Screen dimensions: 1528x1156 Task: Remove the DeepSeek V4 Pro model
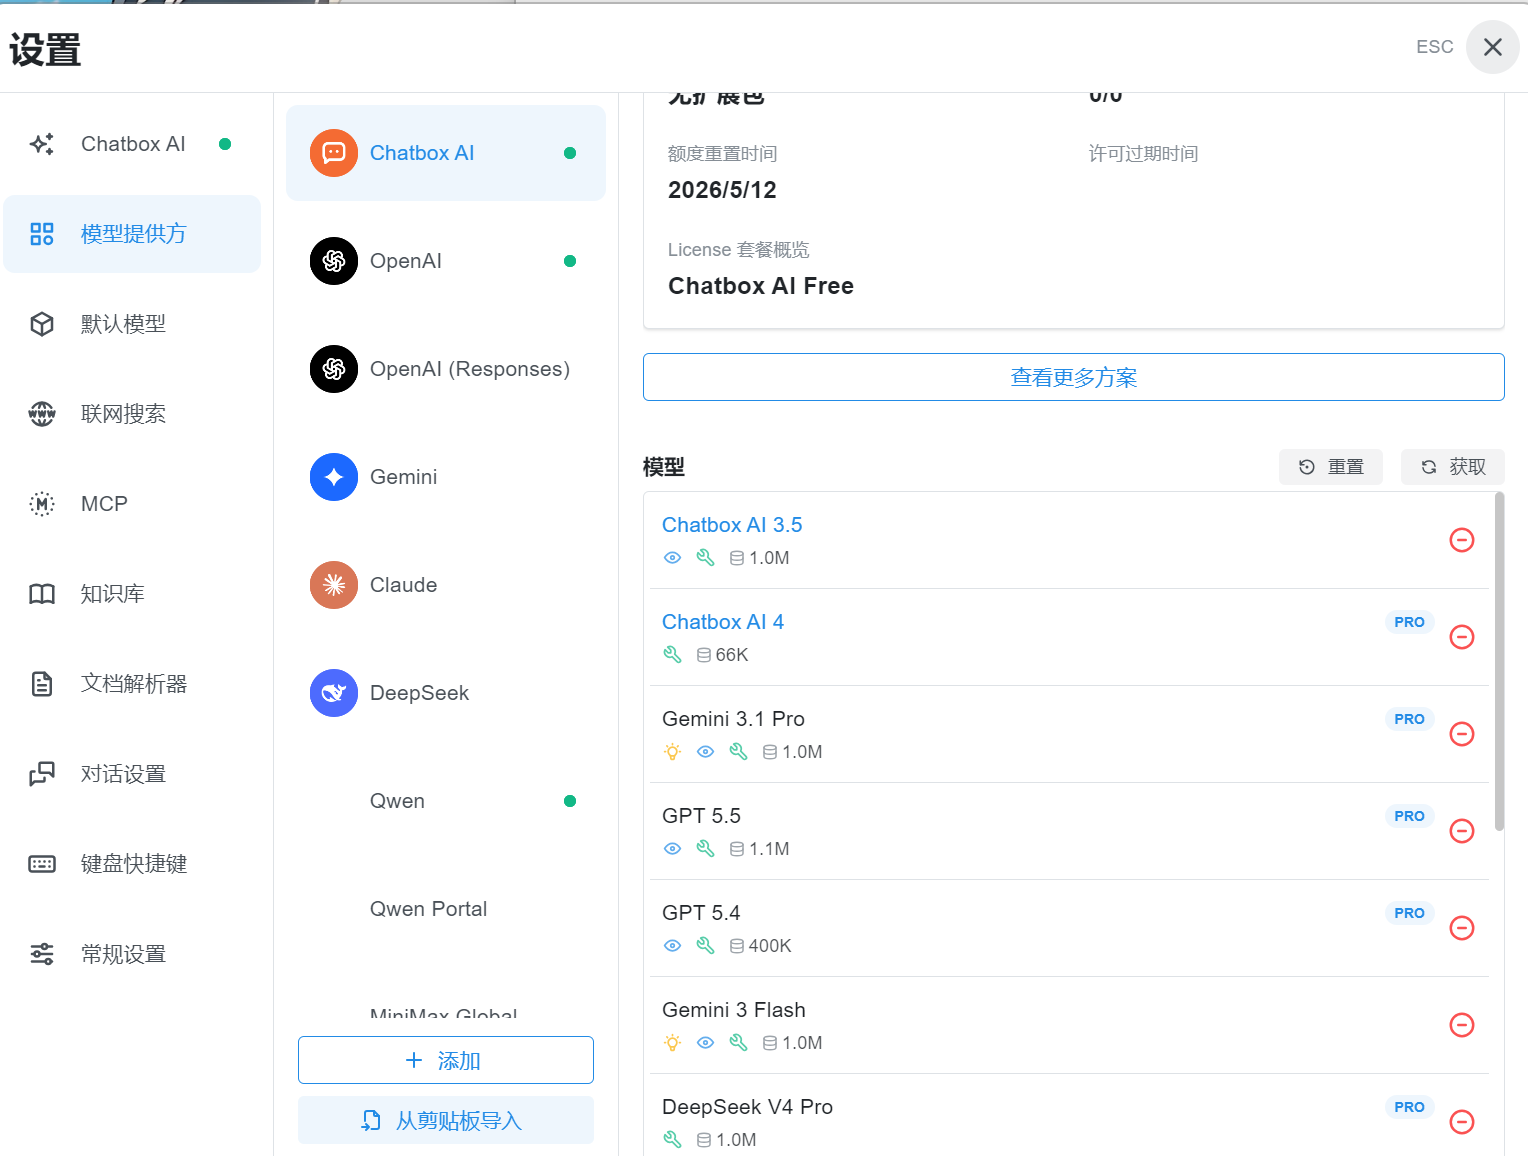1462,1122
